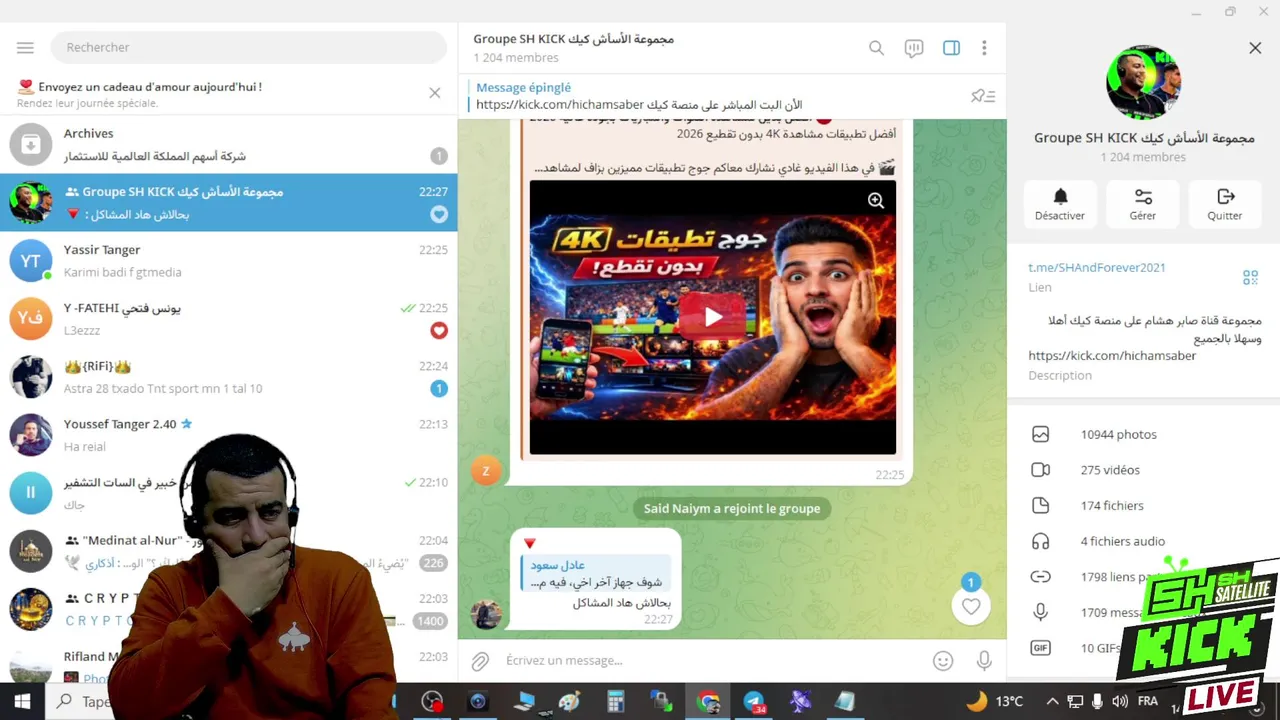Open the t.me/SHAndForever2021 link
This screenshot has height=720, width=1280.
pyautogui.click(x=1097, y=268)
